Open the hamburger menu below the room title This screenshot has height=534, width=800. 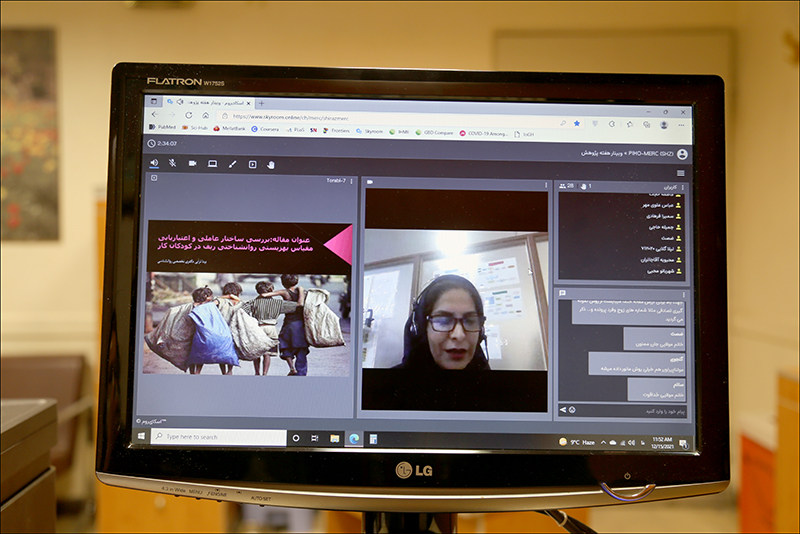click(681, 172)
